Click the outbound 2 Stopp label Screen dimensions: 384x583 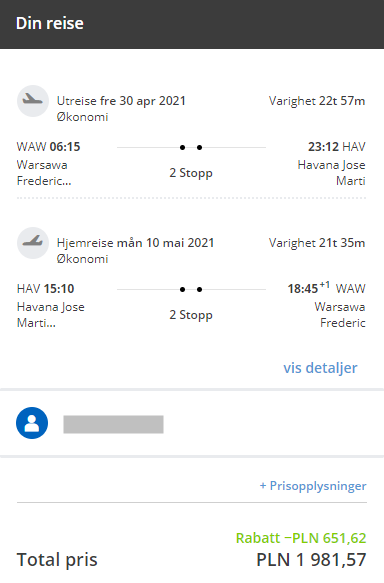191,173
